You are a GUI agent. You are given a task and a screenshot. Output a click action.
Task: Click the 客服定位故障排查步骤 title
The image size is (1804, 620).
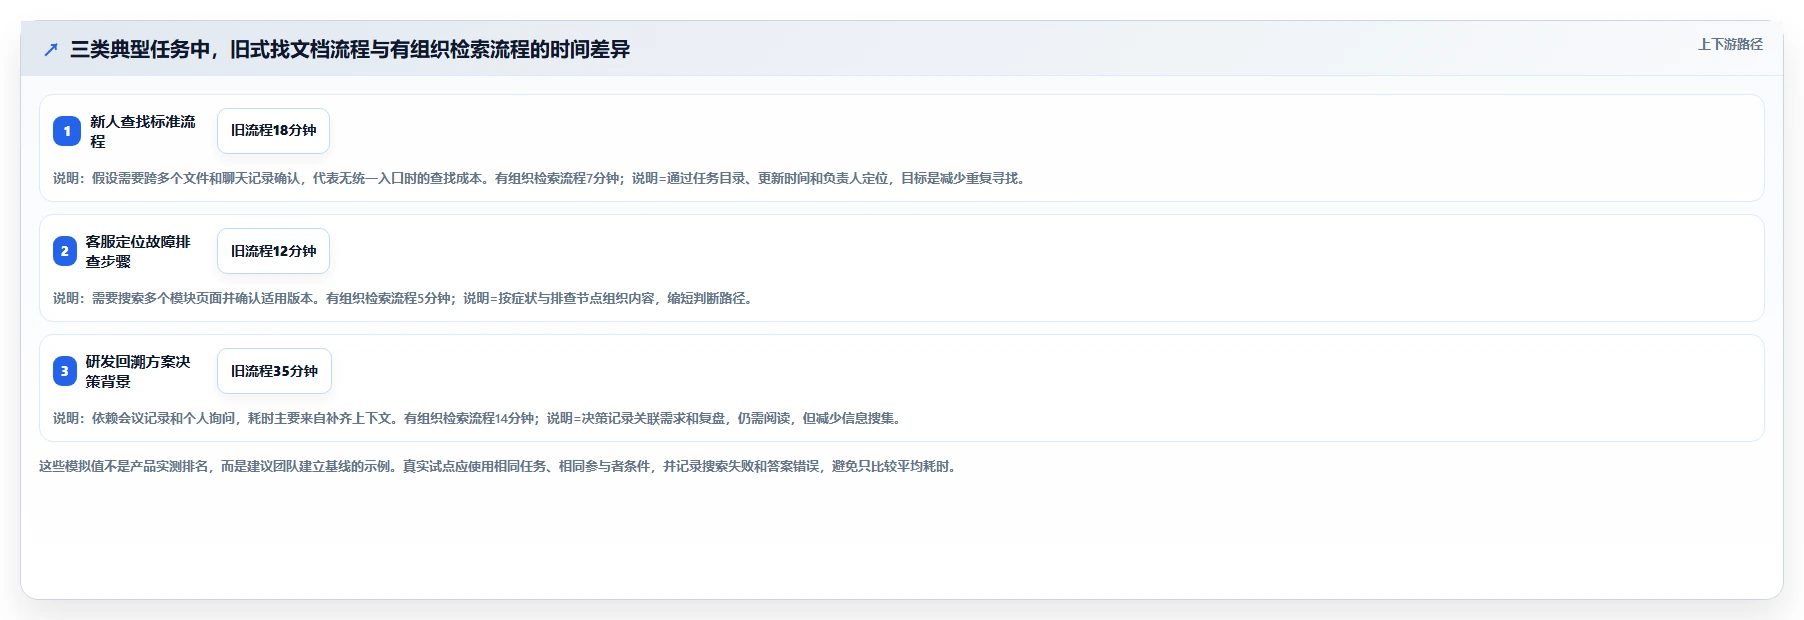(138, 251)
